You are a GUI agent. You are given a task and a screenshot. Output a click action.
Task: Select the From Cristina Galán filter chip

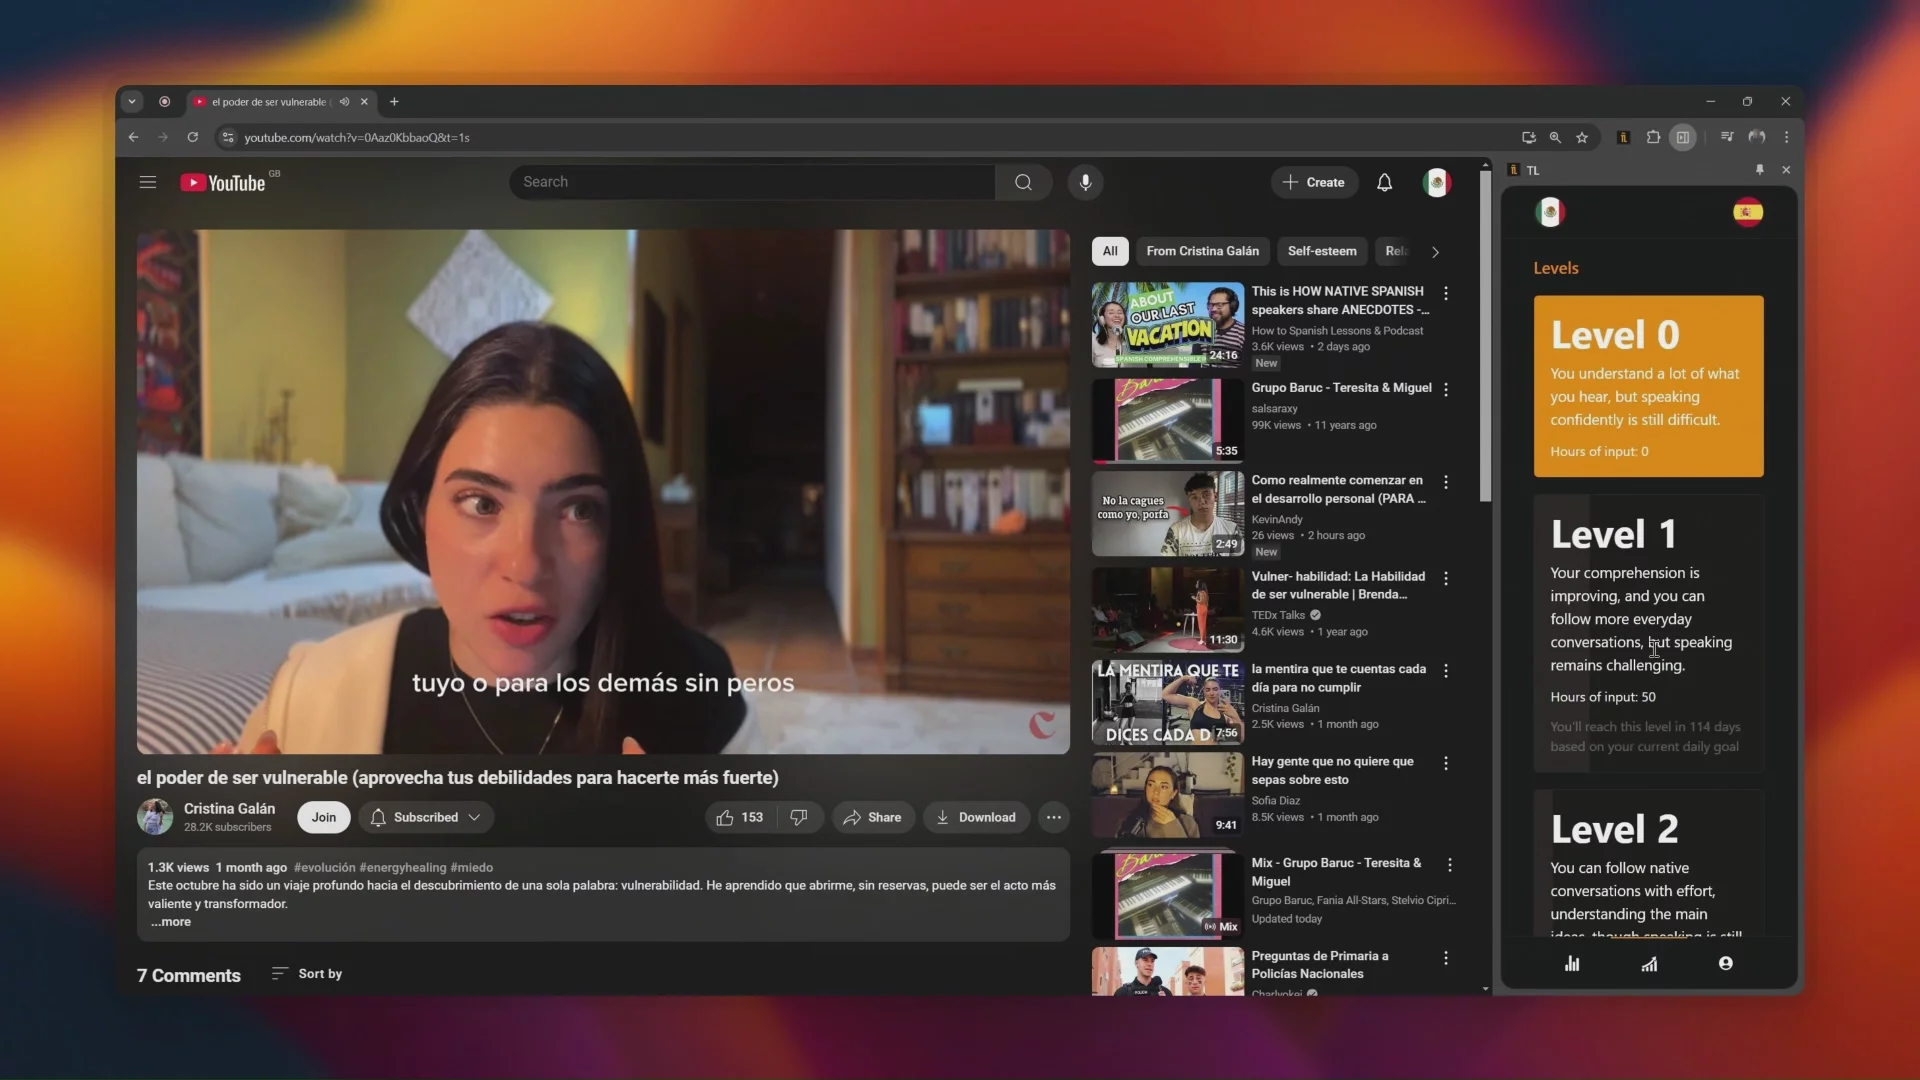[x=1202, y=251]
